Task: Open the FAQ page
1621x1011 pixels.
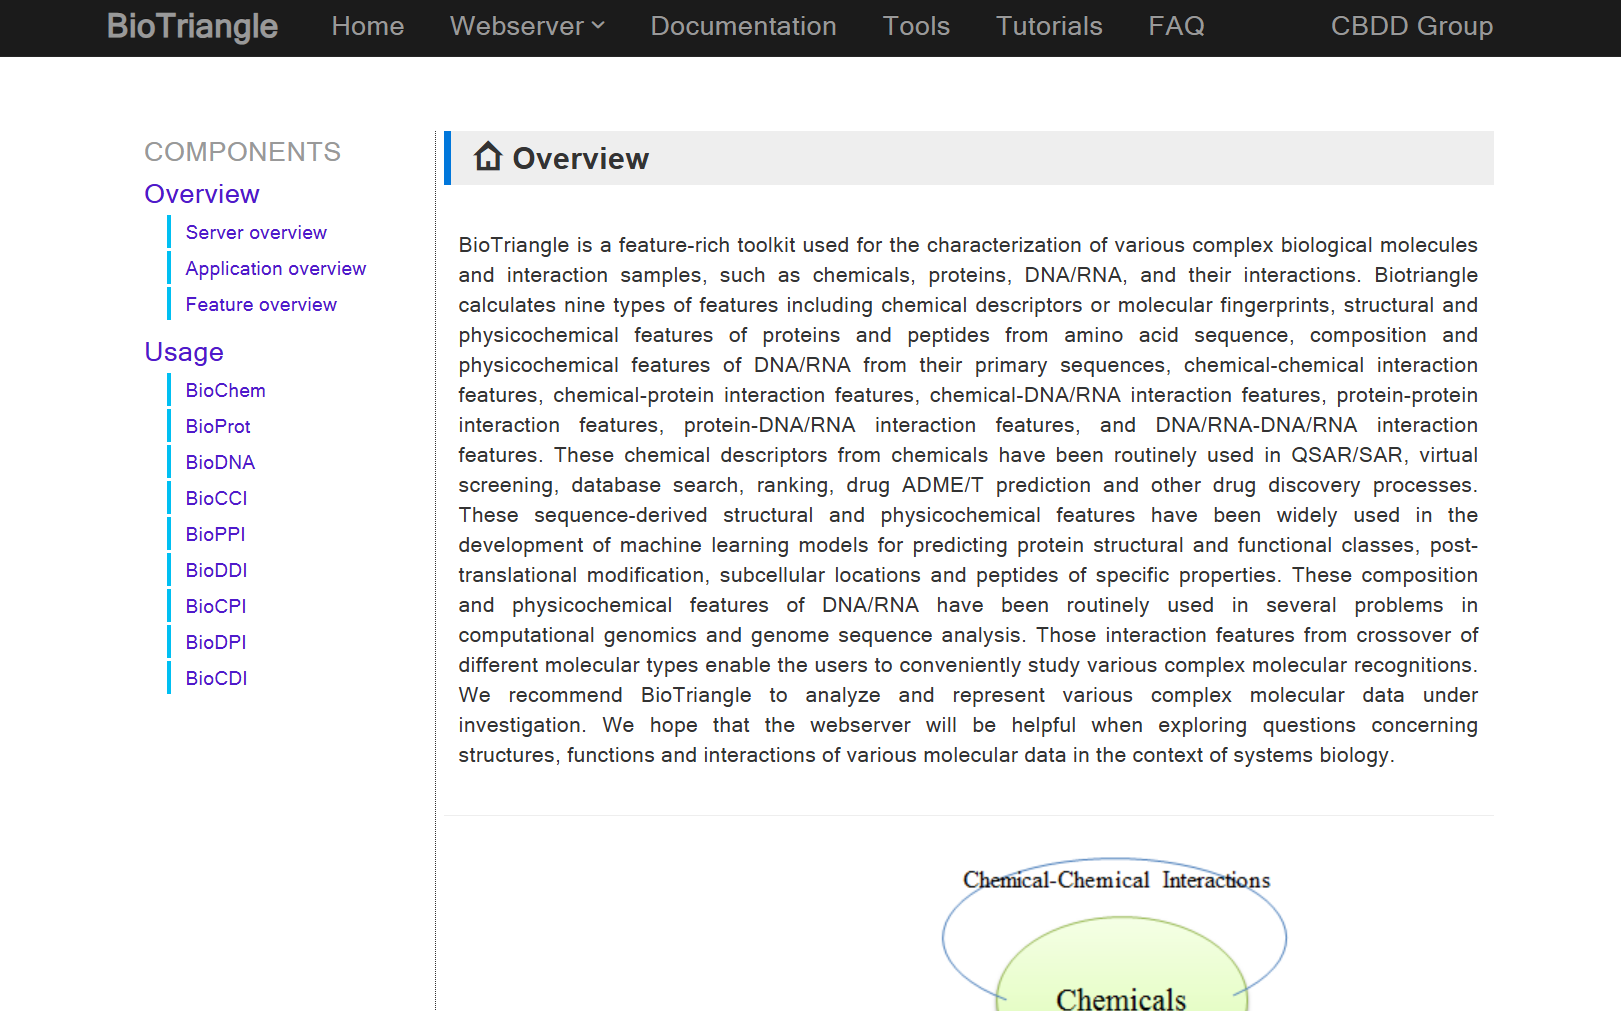Action: [x=1176, y=26]
